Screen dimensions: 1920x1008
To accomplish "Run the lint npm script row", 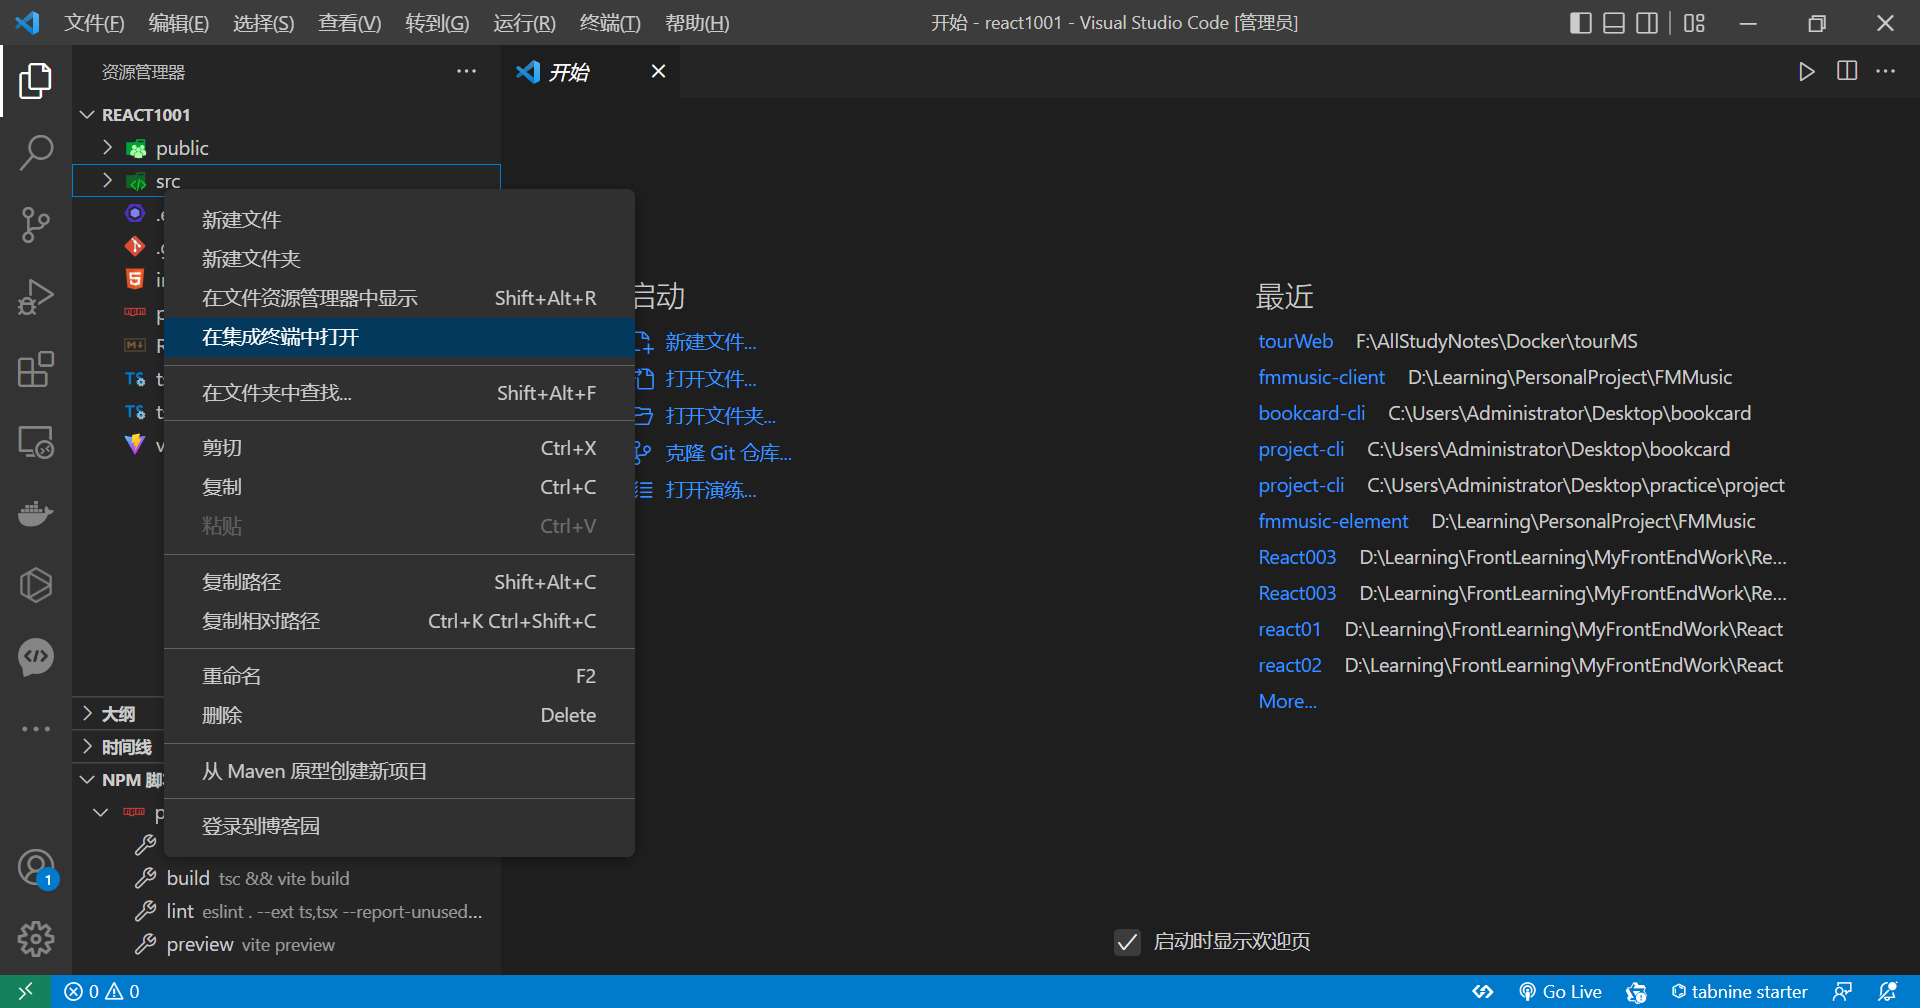I will point(287,911).
